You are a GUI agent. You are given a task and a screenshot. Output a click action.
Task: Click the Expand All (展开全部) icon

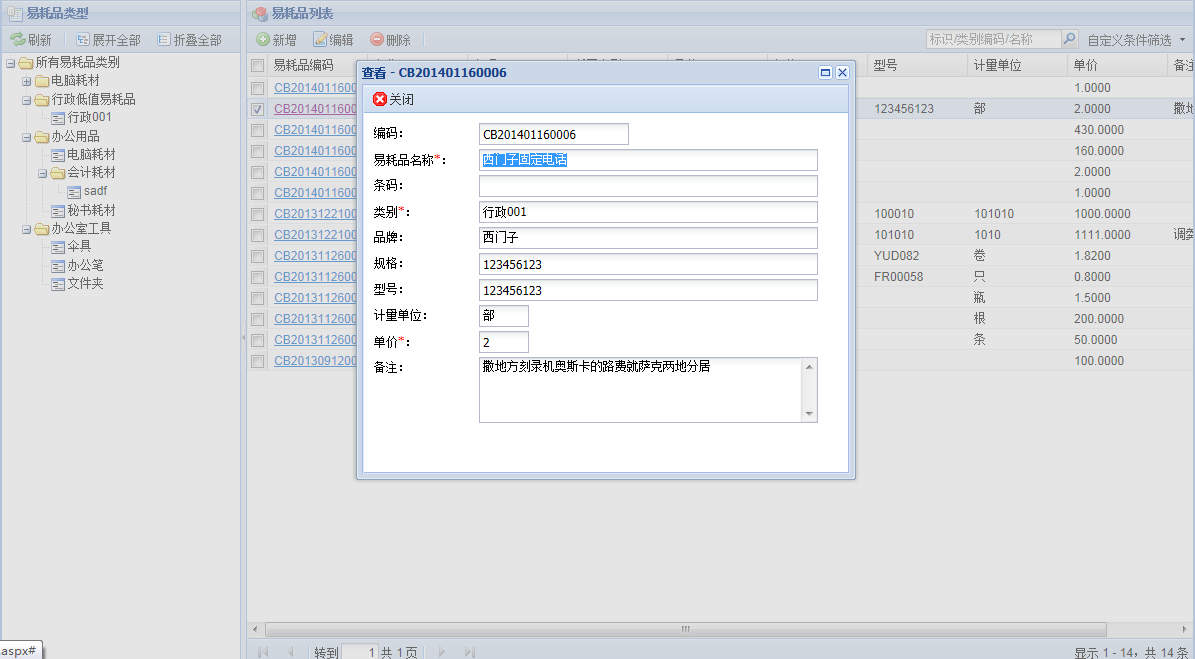tap(83, 40)
